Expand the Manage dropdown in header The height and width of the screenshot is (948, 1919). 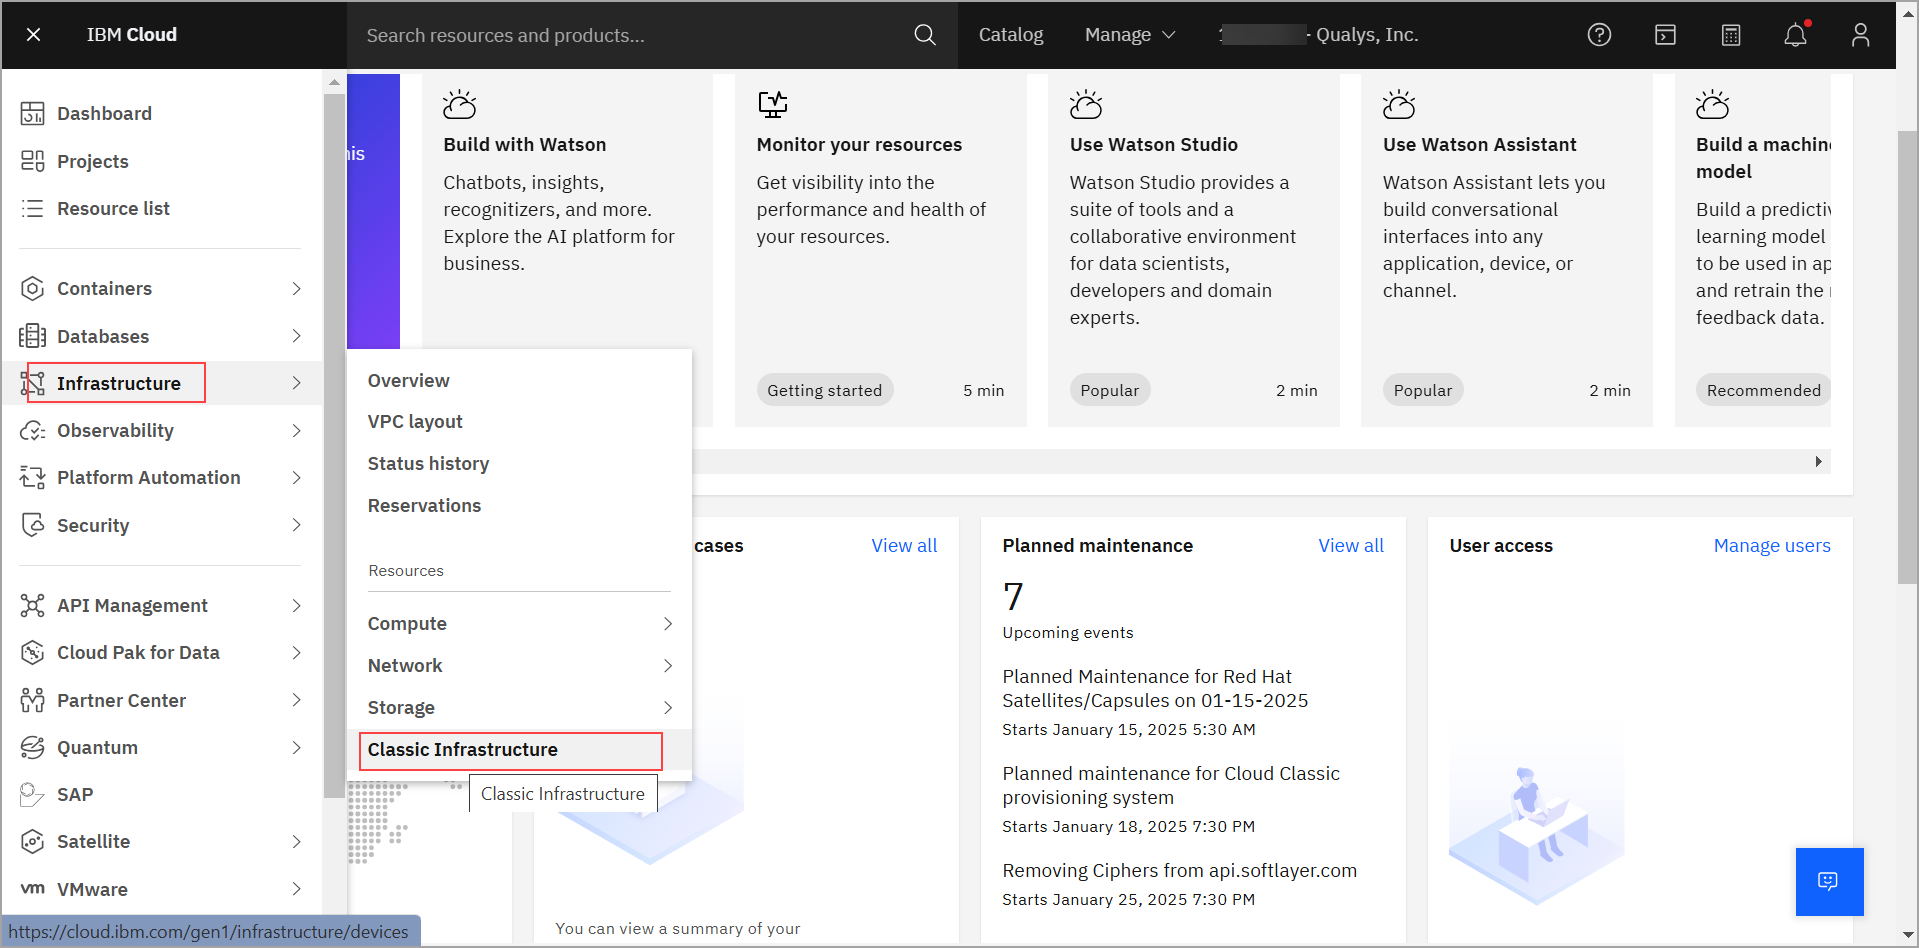[1130, 35]
